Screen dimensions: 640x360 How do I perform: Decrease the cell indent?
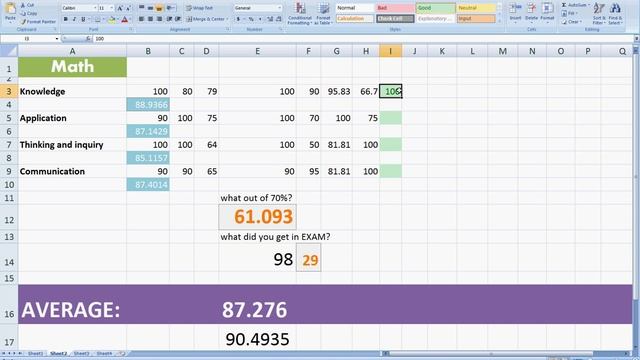tap(169, 19)
